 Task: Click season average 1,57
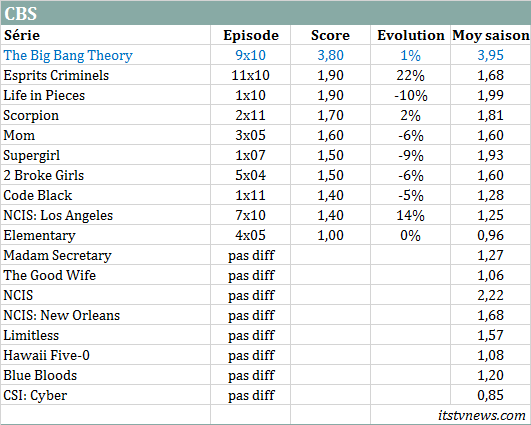tap(491, 335)
